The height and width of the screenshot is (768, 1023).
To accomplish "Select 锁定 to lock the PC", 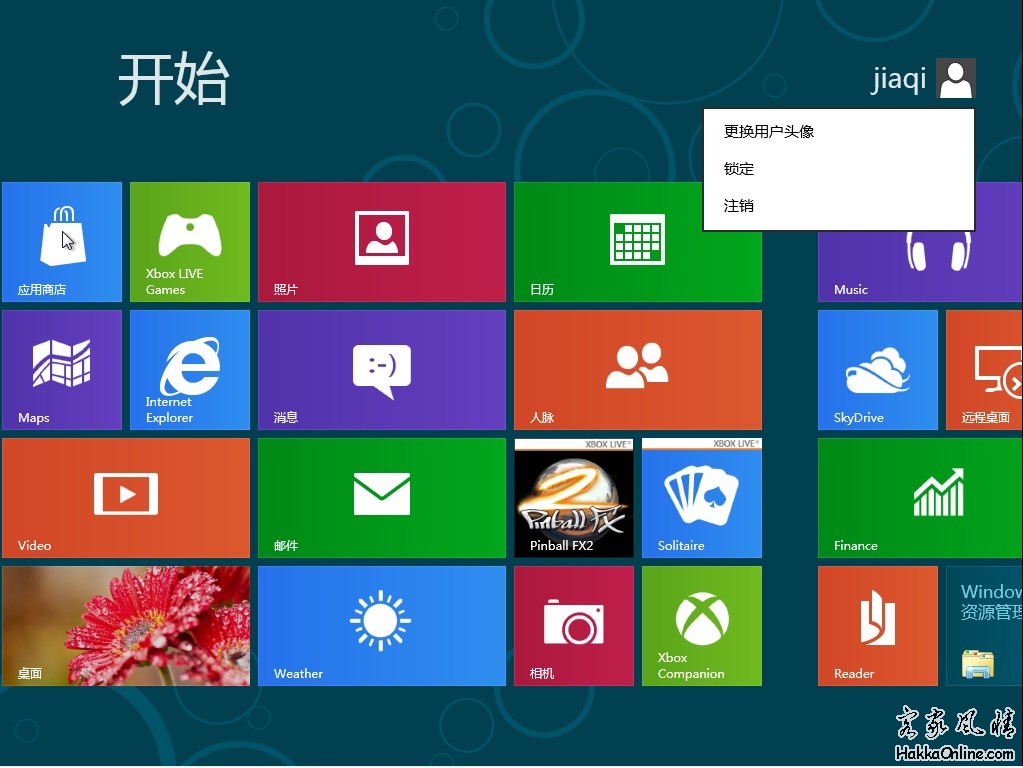I will pyautogui.click(x=838, y=169).
